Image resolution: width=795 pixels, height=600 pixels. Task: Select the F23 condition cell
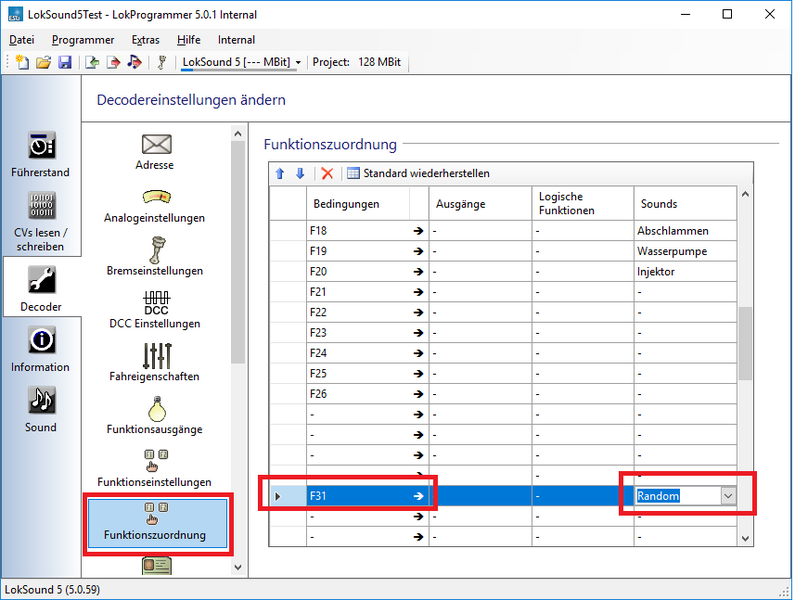click(368, 333)
